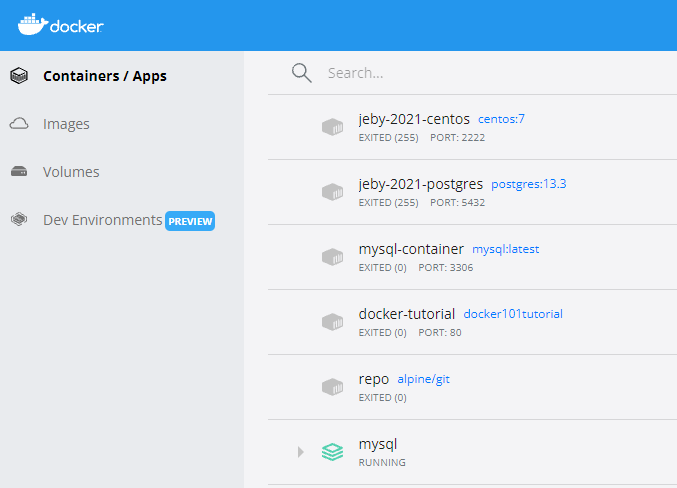
Task: Click the Volumes drive icon
Action: click(19, 171)
